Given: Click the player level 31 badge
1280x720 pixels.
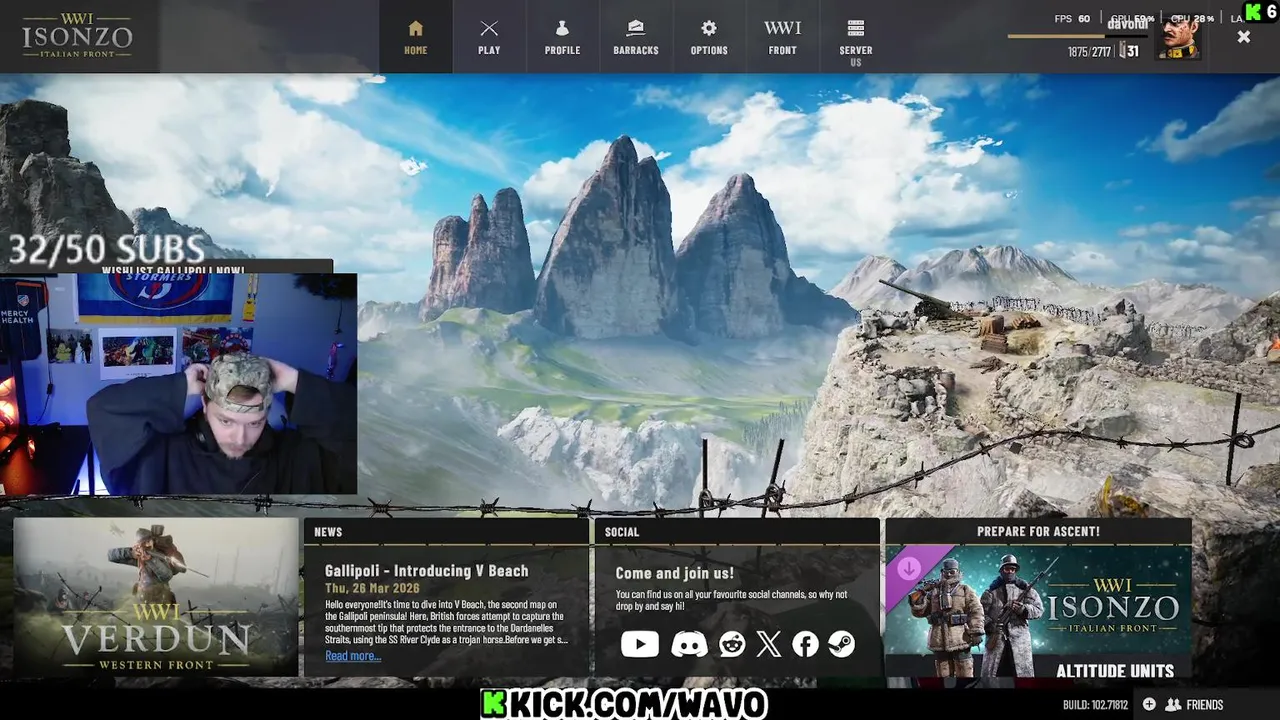Looking at the screenshot, I should click(x=1129, y=51).
